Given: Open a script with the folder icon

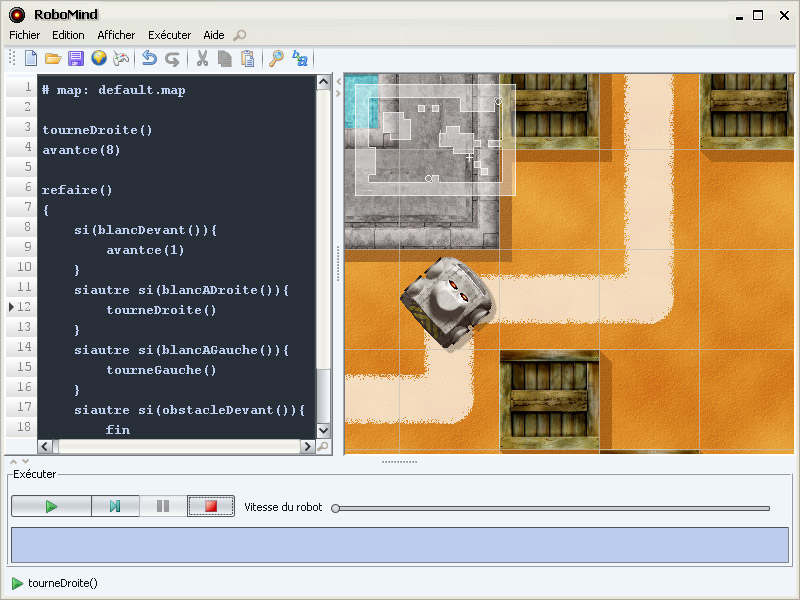Looking at the screenshot, I should click(x=53, y=59).
